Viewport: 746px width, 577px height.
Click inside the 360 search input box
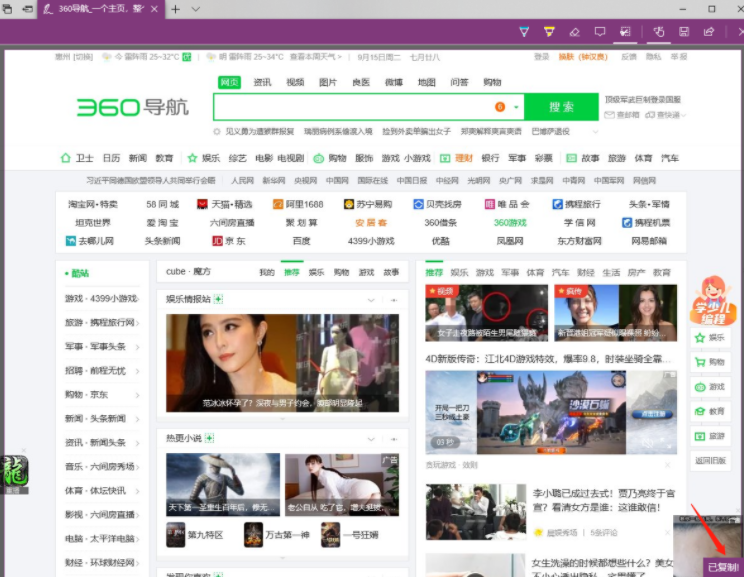(x=350, y=107)
